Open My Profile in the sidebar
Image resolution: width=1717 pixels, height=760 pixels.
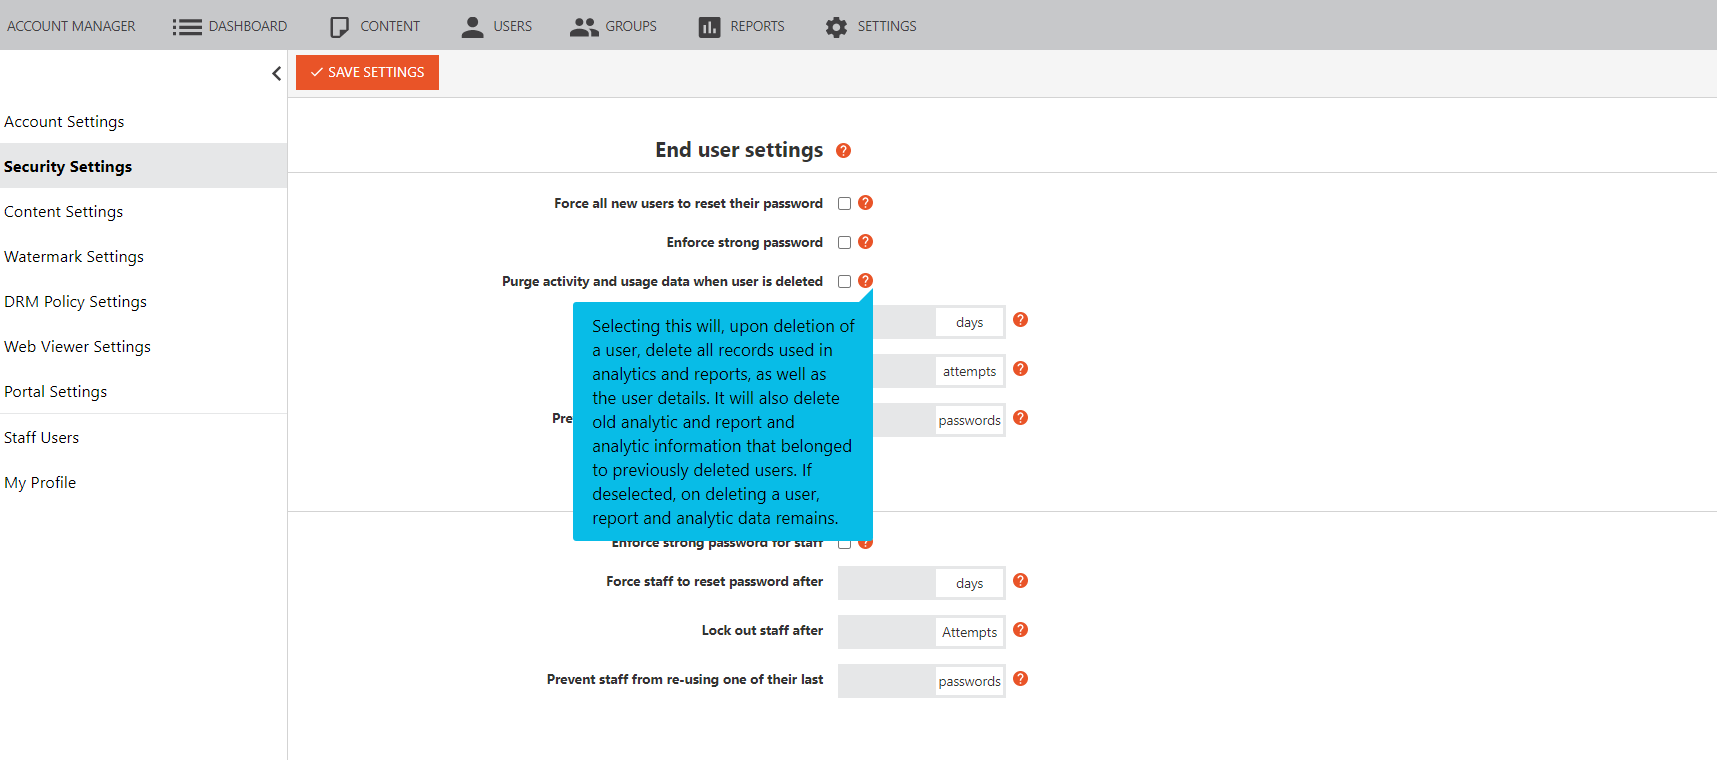143,482
